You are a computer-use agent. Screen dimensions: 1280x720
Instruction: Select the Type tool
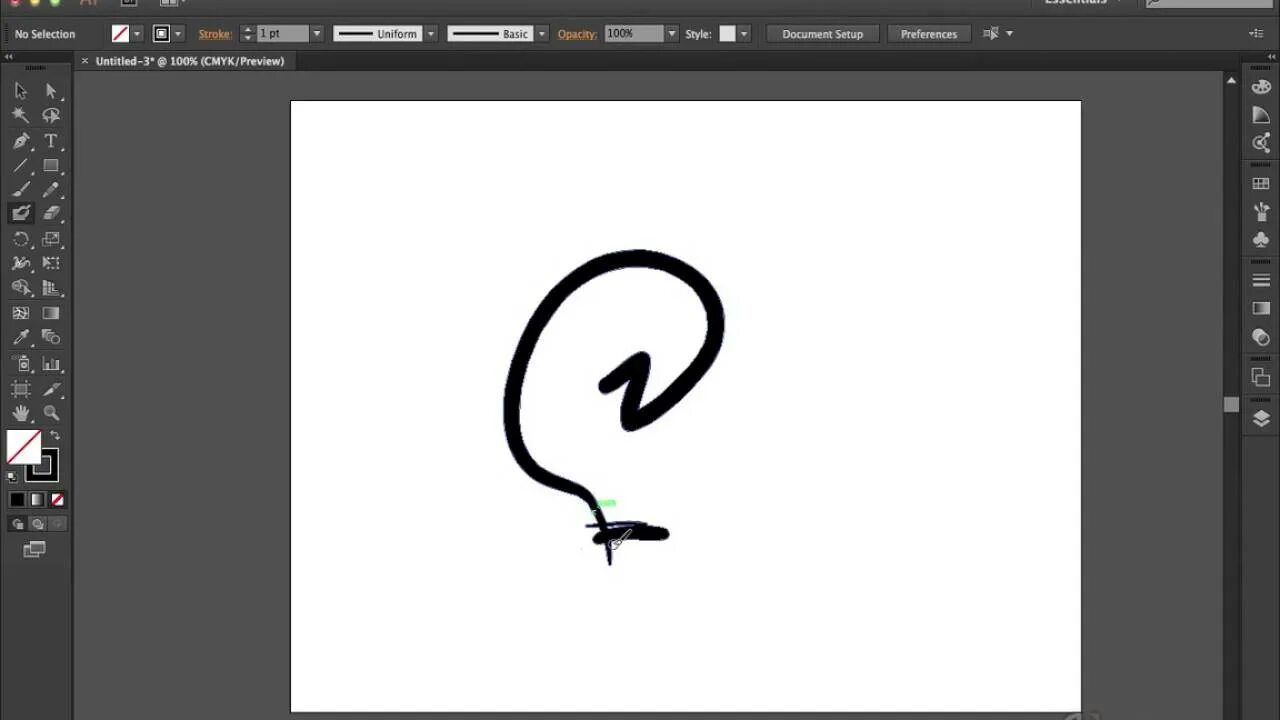point(51,141)
